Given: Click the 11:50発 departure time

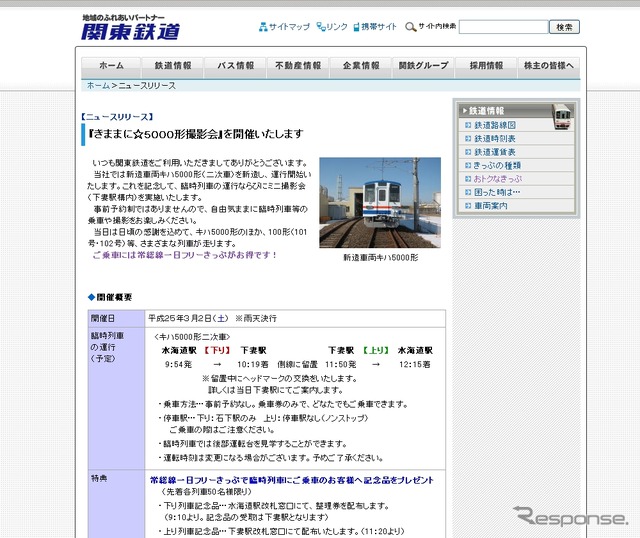Looking at the screenshot, I should (x=340, y=364).
